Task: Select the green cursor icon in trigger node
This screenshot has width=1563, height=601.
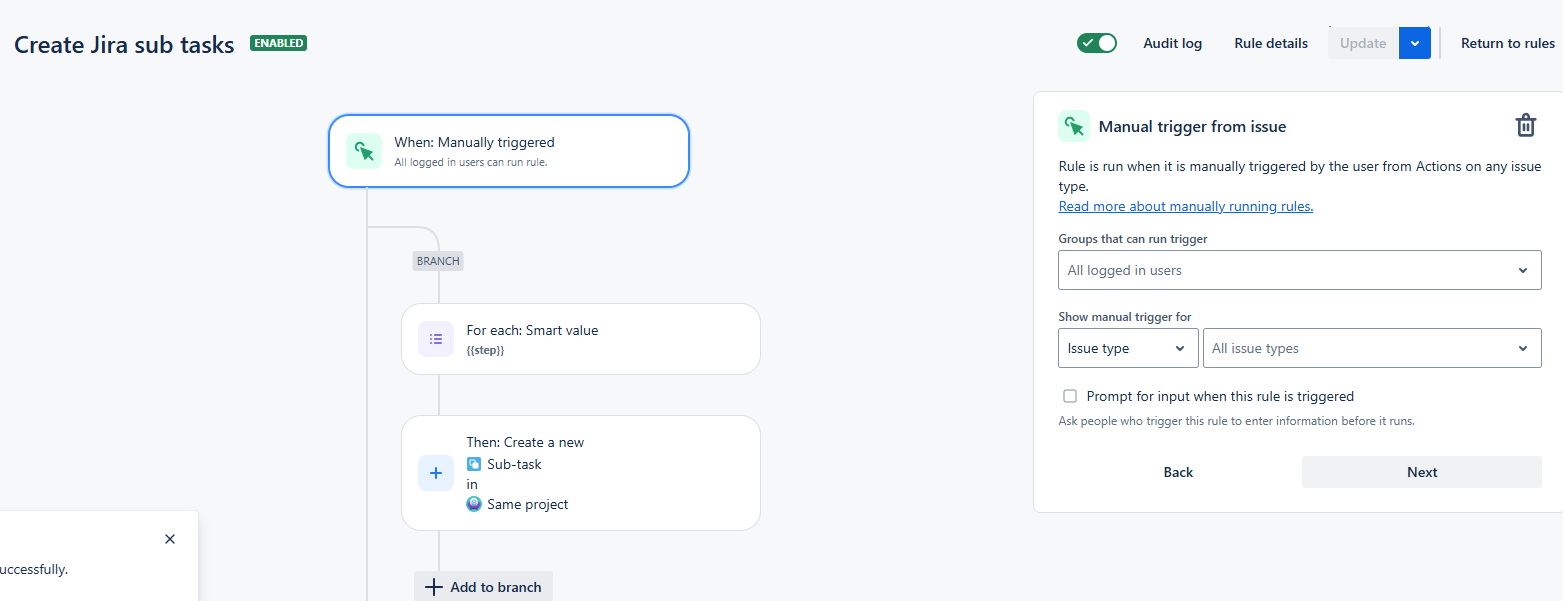Action: 364,151
